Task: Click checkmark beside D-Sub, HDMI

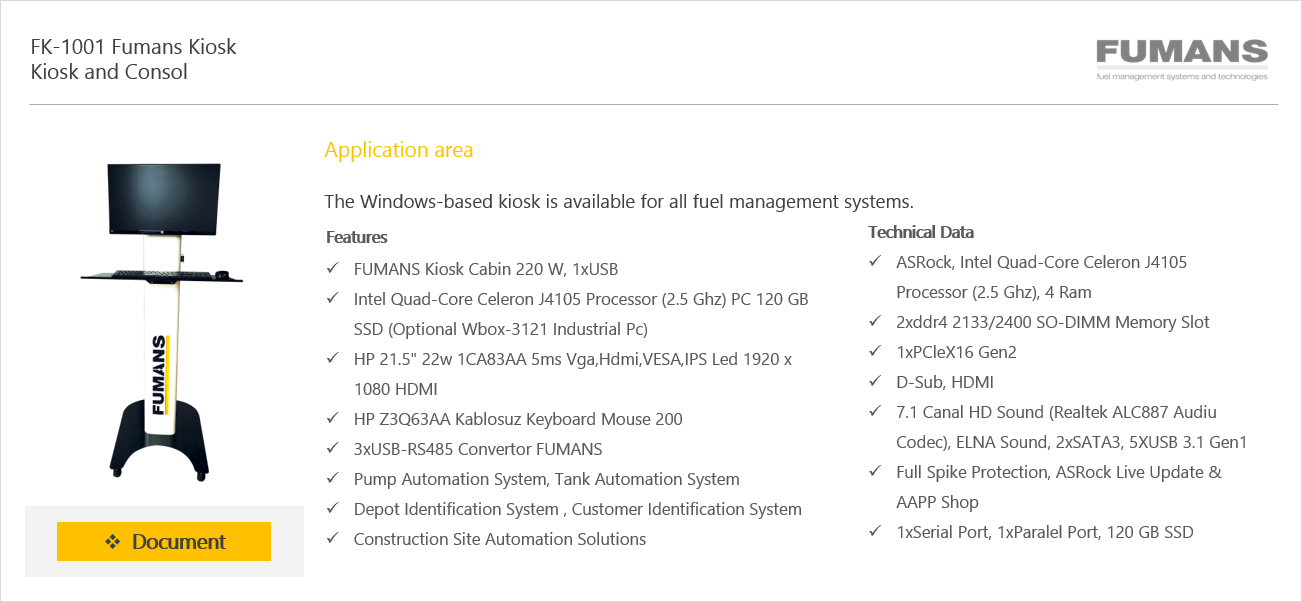Action: click(x=875, y=382)
